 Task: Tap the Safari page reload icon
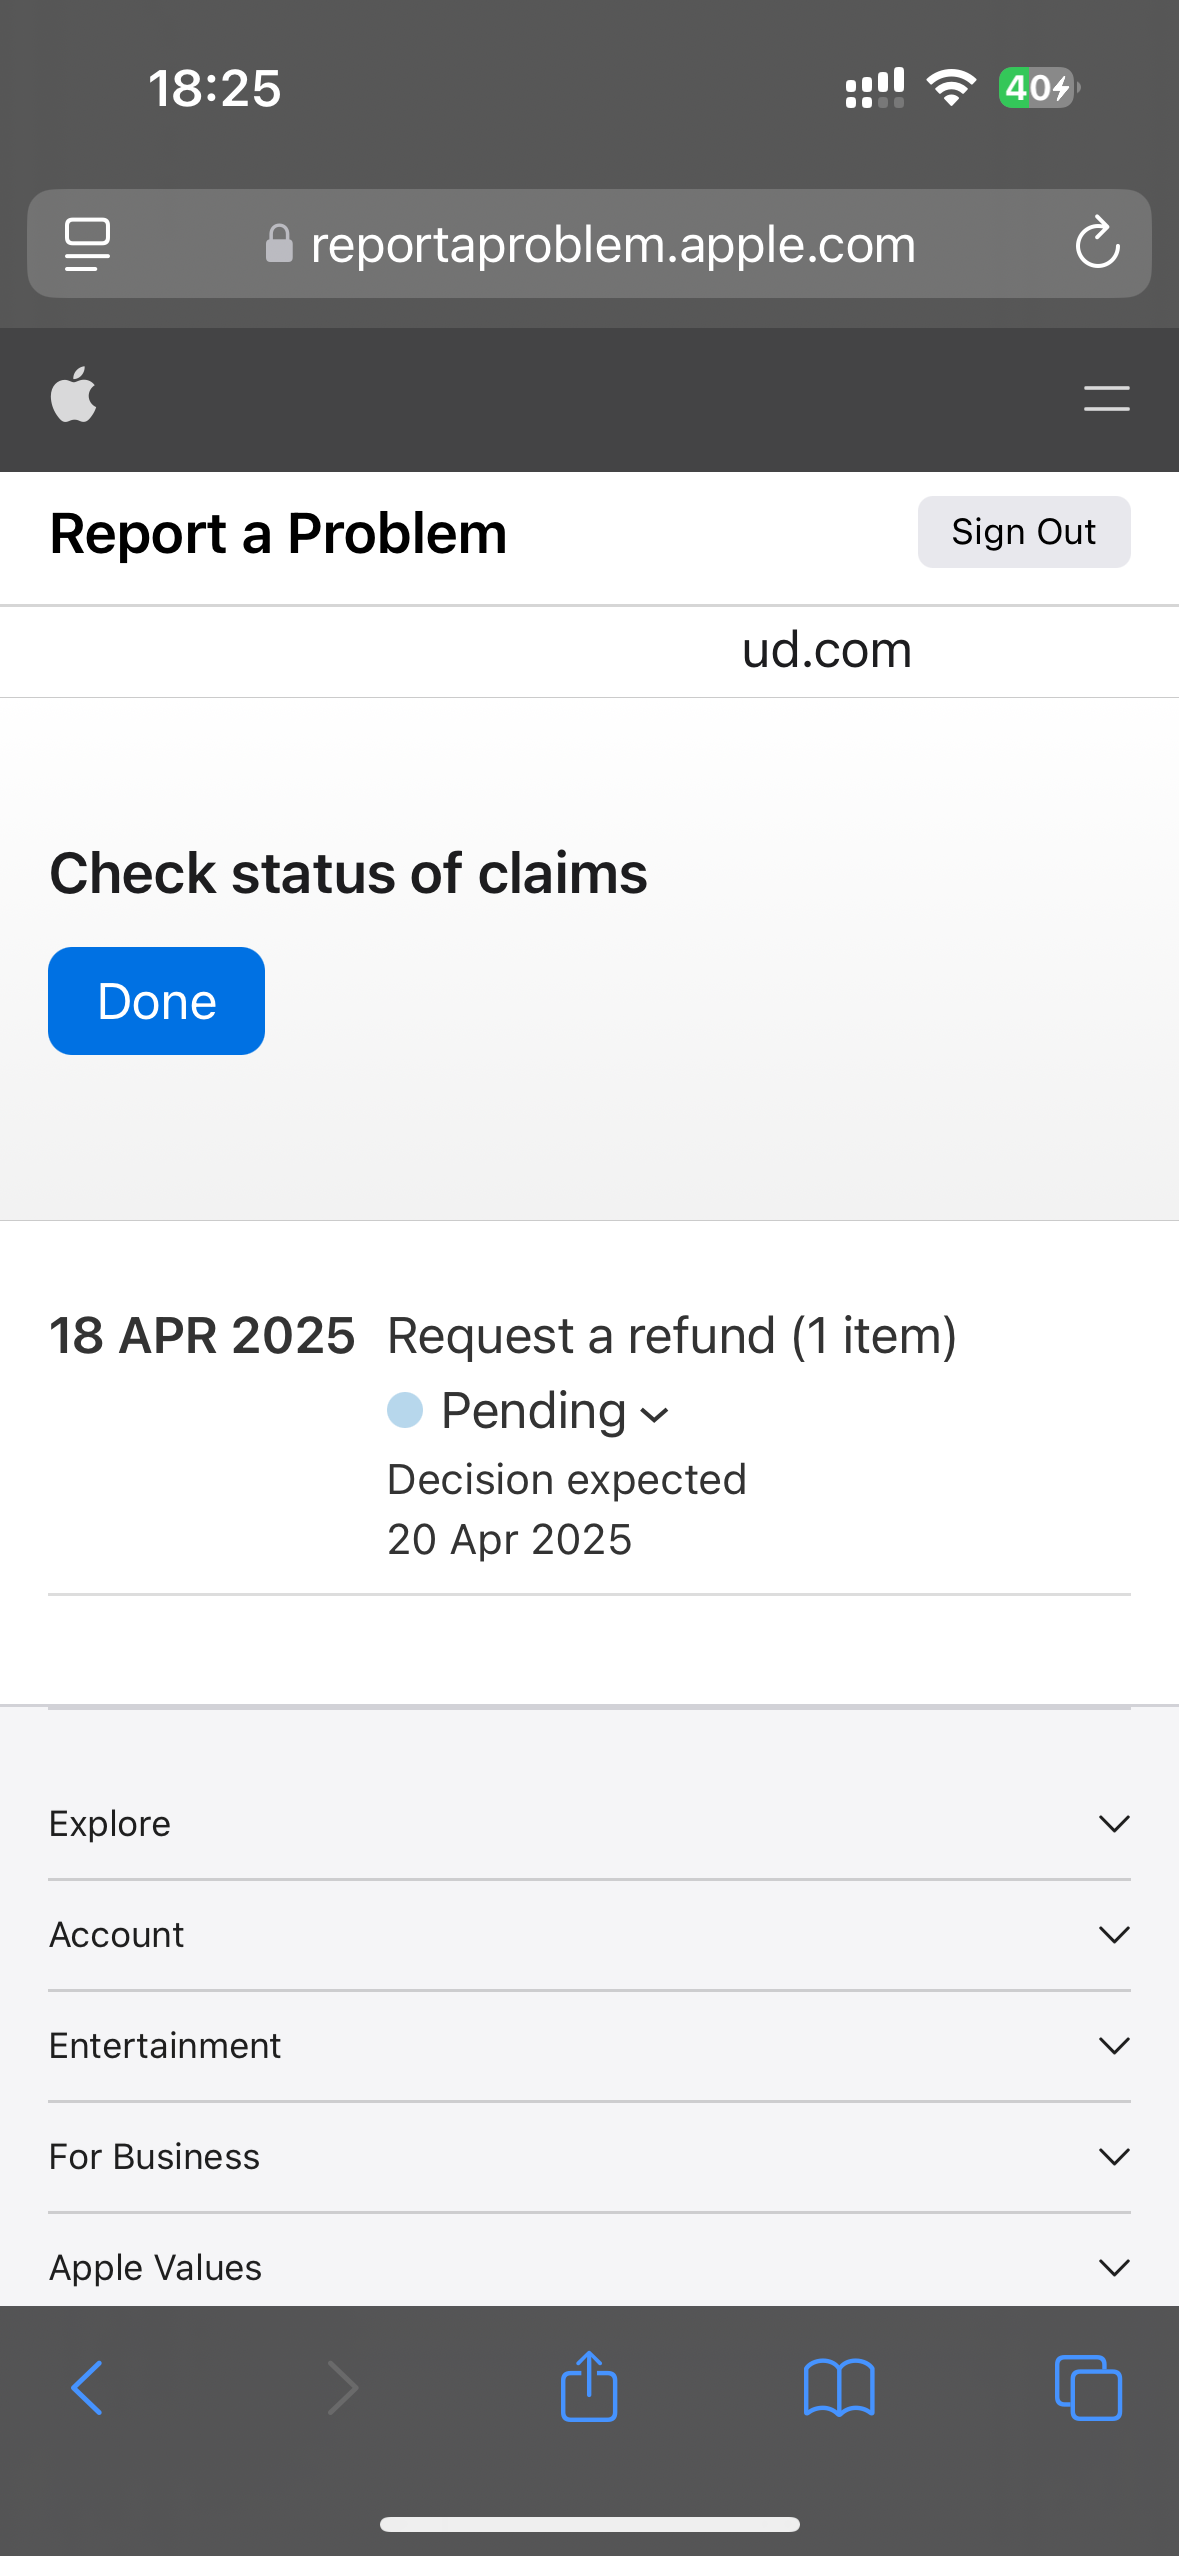coord(1096,243)
